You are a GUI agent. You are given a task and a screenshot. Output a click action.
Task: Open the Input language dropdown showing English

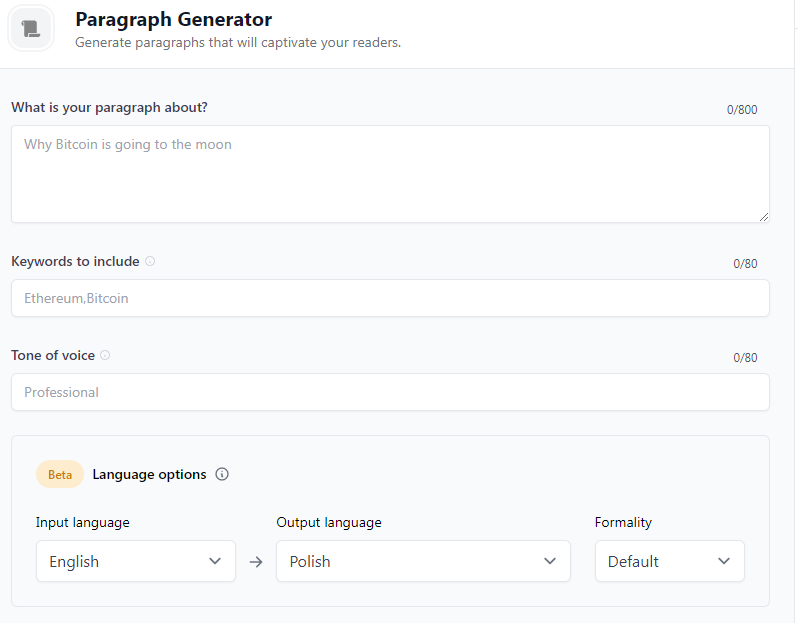click(x=136, y=561)
